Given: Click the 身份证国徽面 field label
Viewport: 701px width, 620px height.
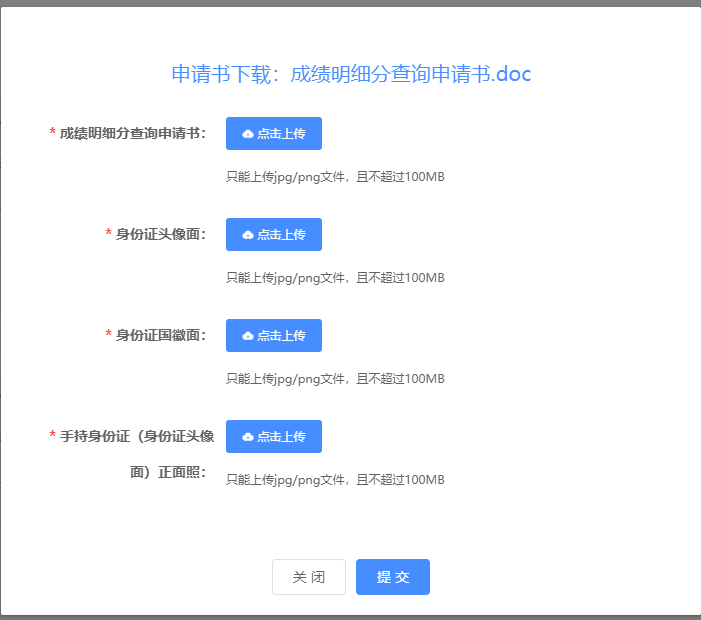Looking at the screenshot, I should point(160,335).
